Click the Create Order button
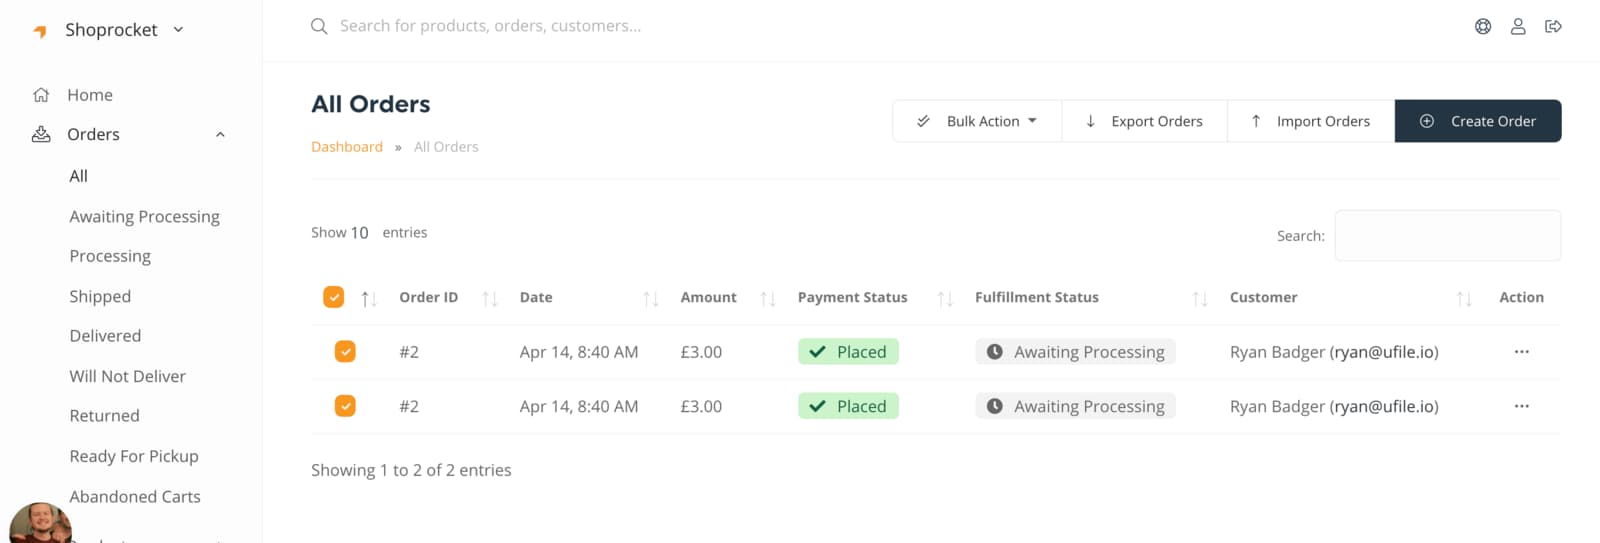Viewport: 1600px width, 543px height. coord(1477,121)
